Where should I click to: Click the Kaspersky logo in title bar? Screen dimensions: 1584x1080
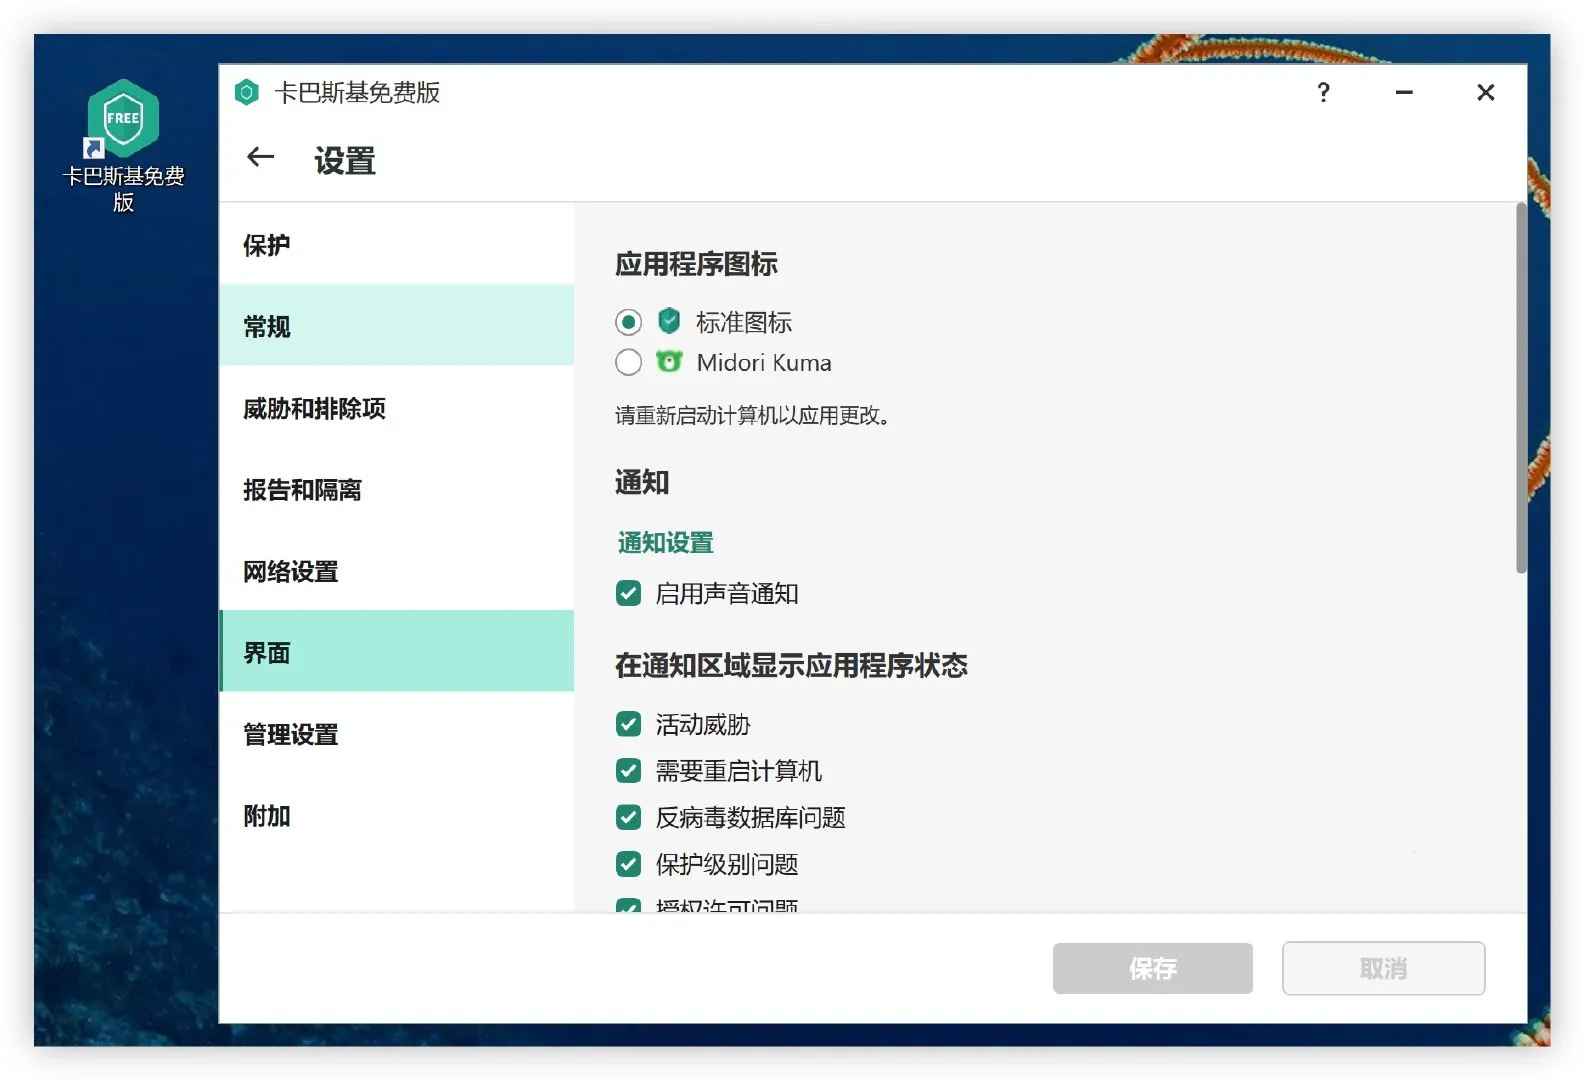pos(247,93)
